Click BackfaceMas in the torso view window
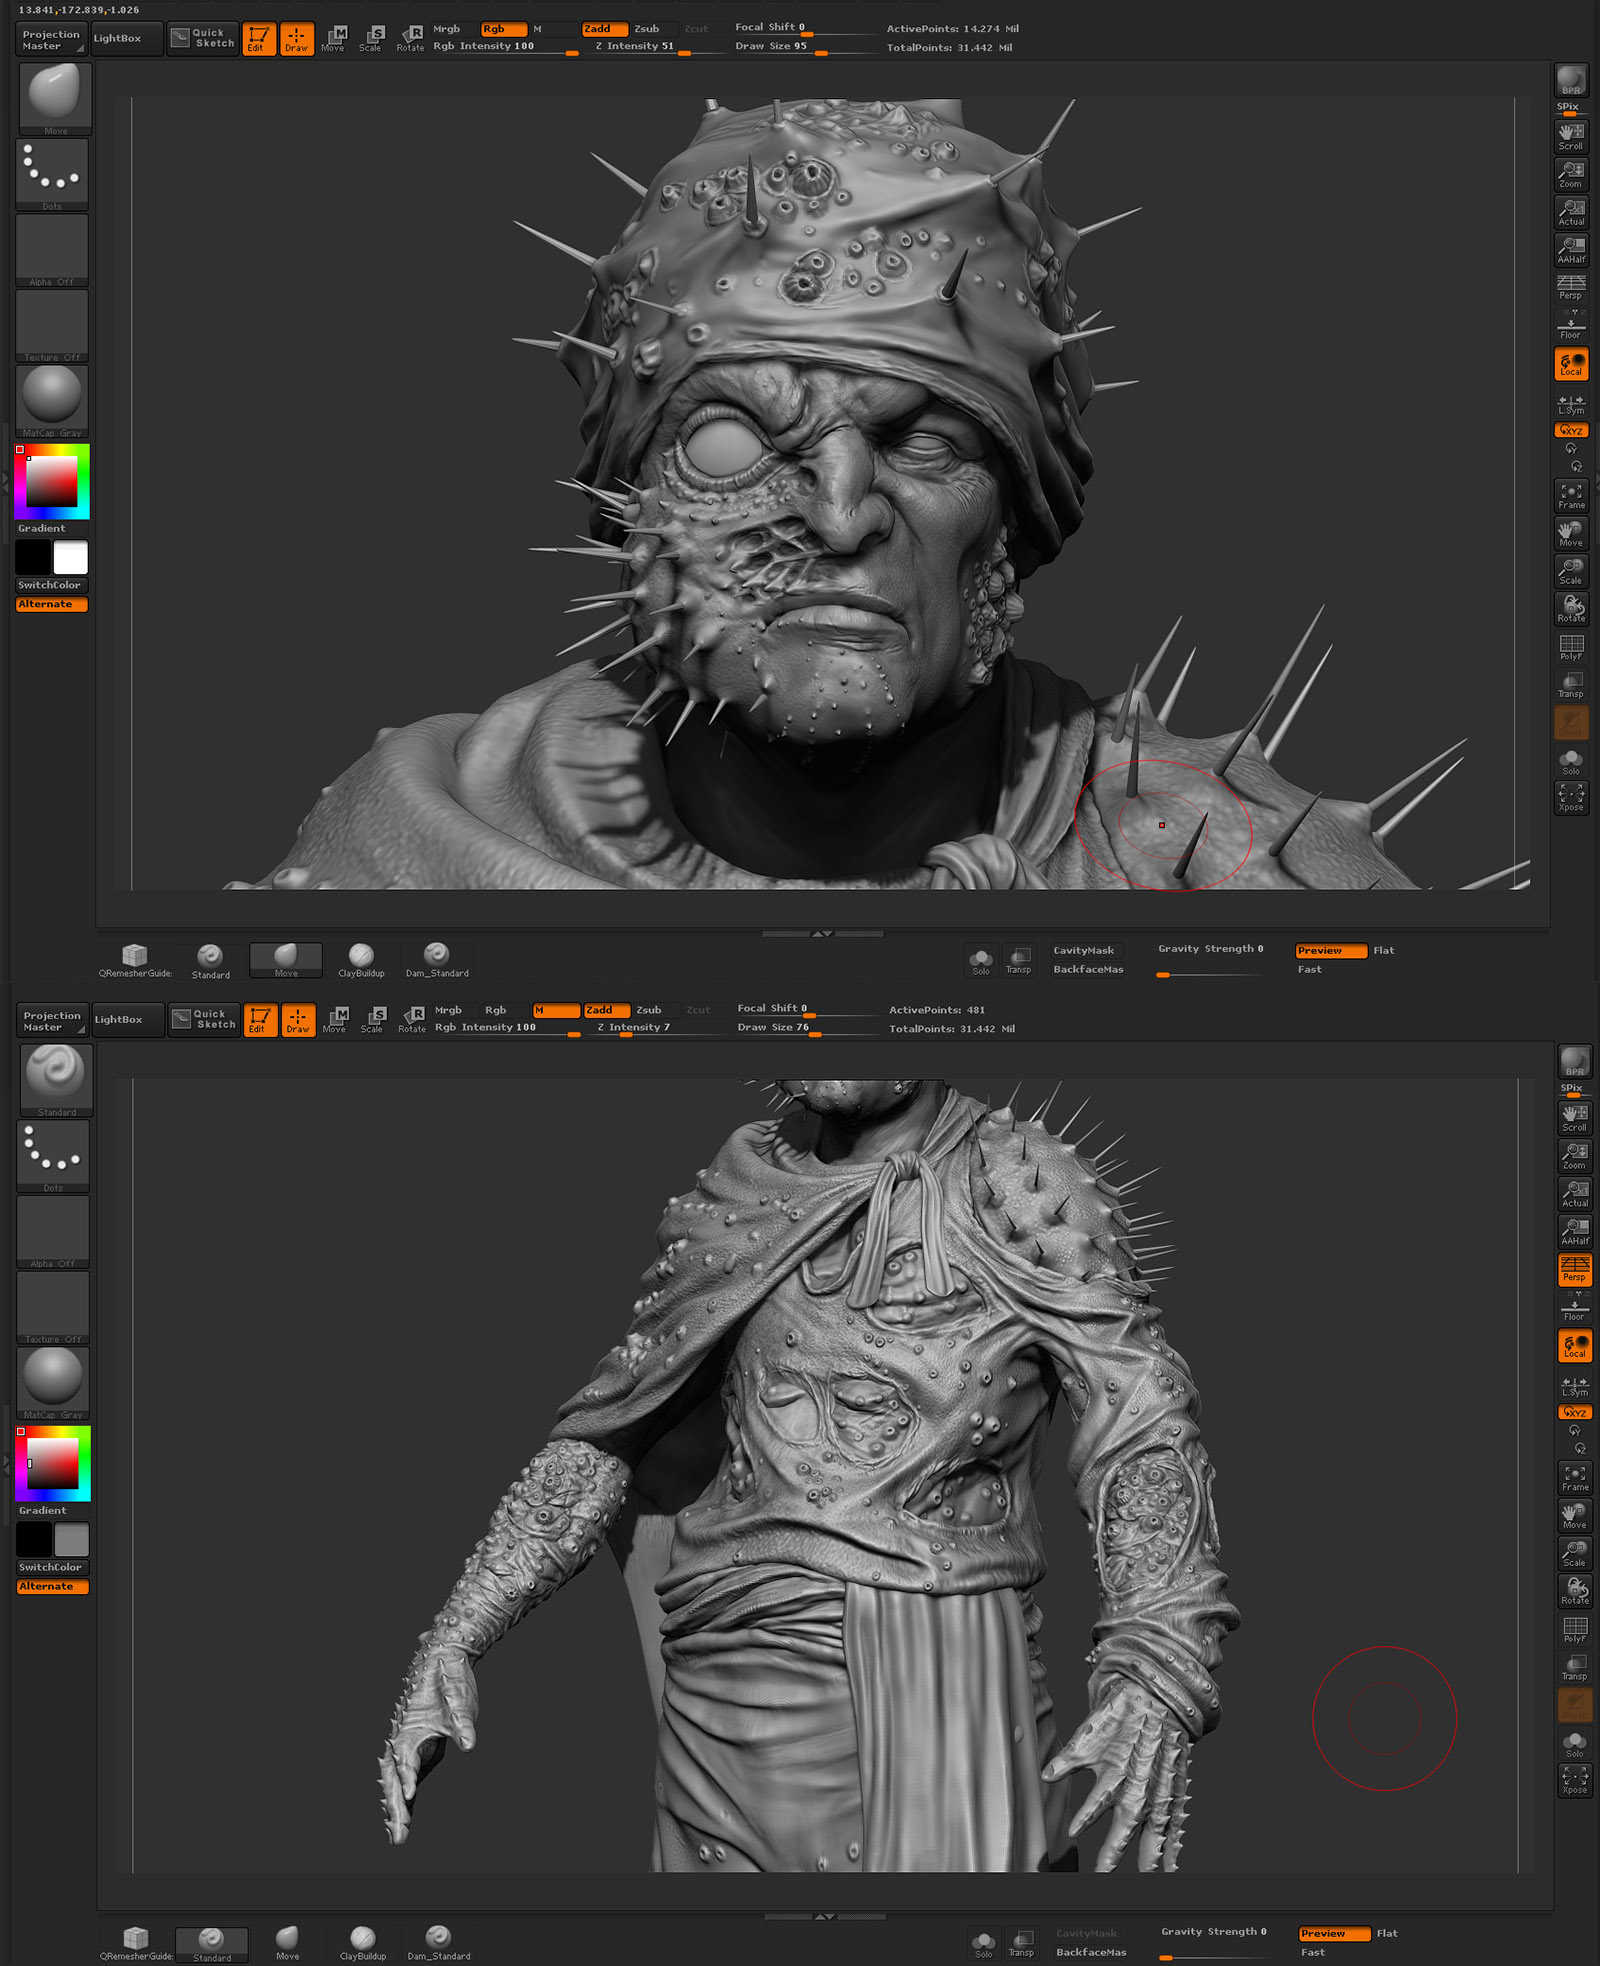 pyautogui.click(x=1091, y=1952)
